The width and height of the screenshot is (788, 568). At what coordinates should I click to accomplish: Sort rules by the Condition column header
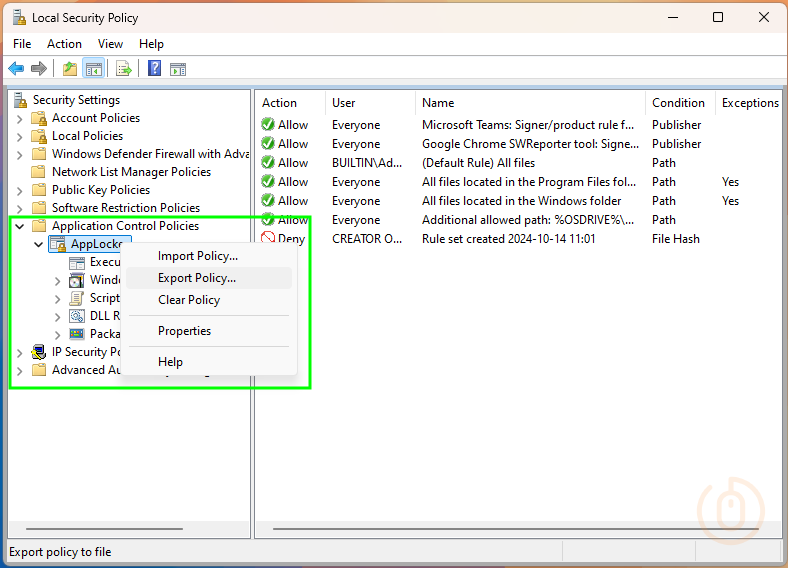coord(678,103)
